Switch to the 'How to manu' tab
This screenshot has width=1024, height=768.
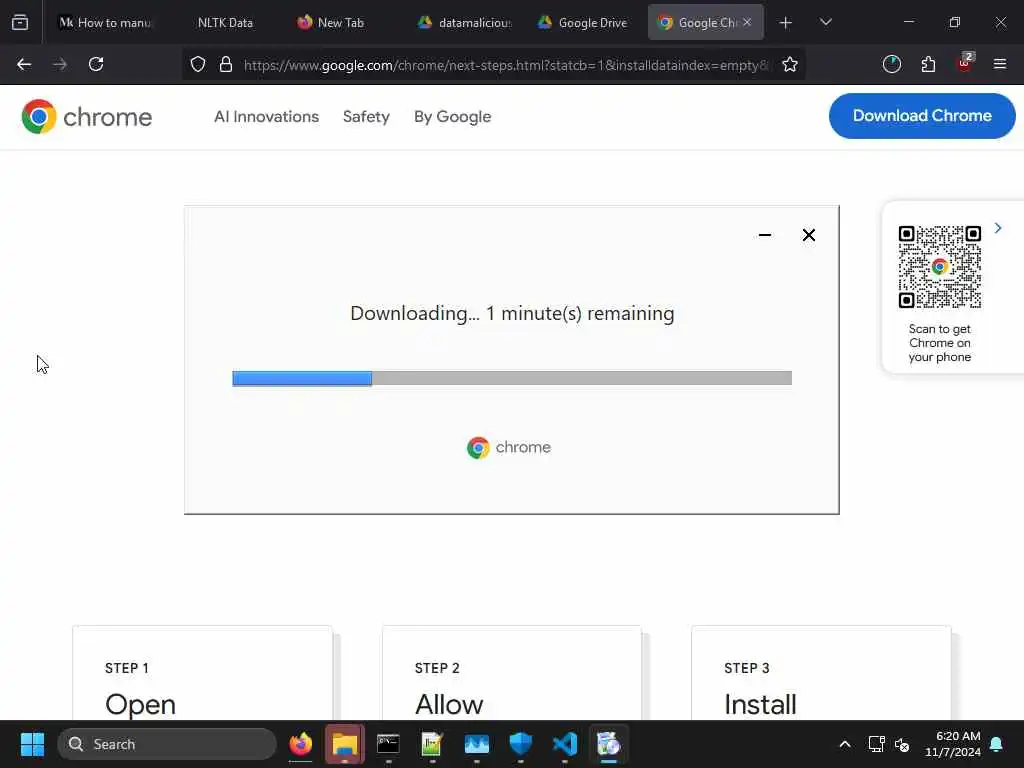(104, 22)
